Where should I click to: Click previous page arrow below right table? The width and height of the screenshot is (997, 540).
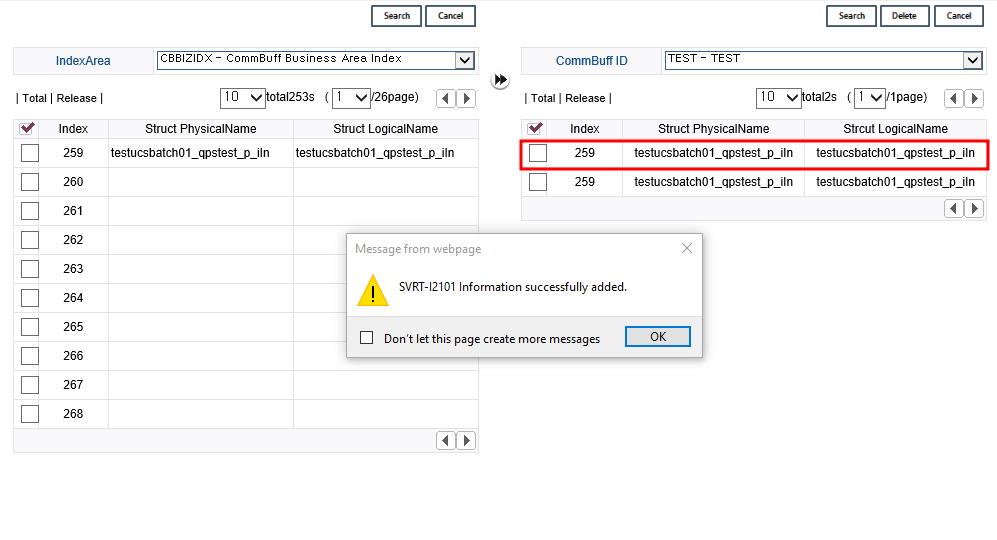[954, 208]
